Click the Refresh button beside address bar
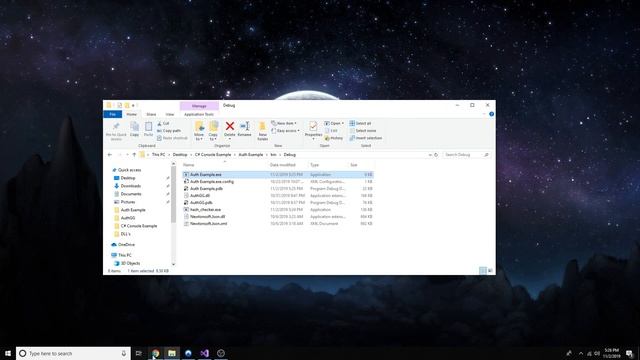Viewport: 640px width, 360px height. tap(436, 155)
